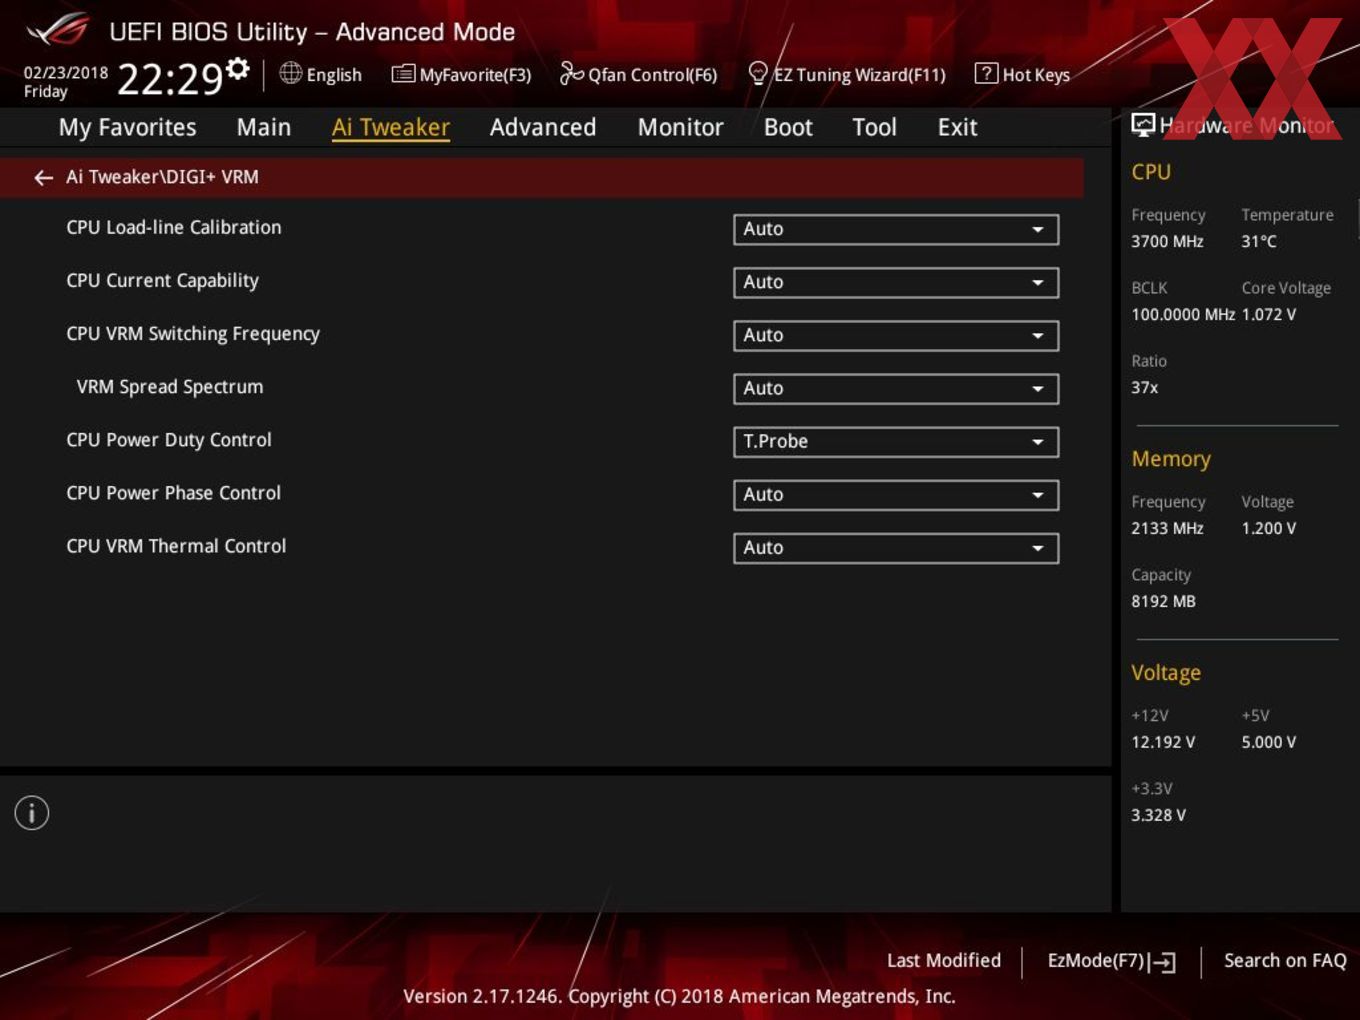Image resolution: width=1360 pixels, height=1020 pixels.
Task: Select the CPU Power Duty Control label
Action: (x=169, y=440)
